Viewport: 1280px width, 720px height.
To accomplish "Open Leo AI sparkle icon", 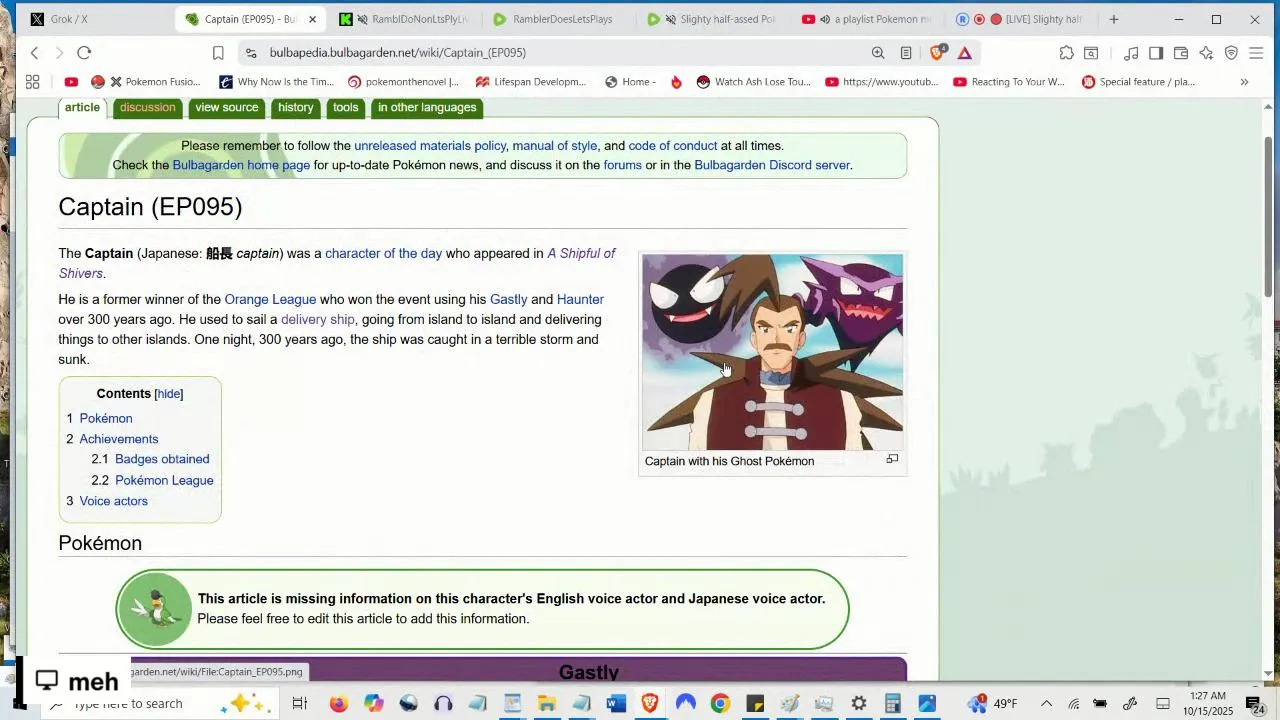I will [x=1206, y=53].
